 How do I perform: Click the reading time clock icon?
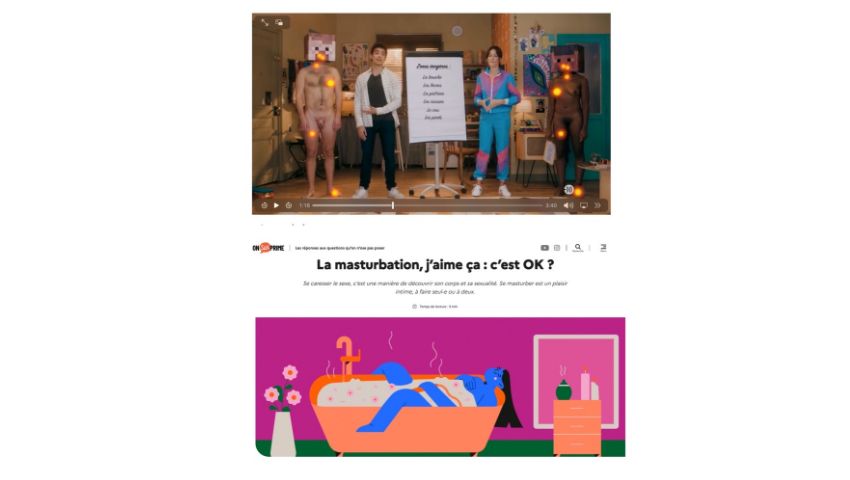(415, 306)
